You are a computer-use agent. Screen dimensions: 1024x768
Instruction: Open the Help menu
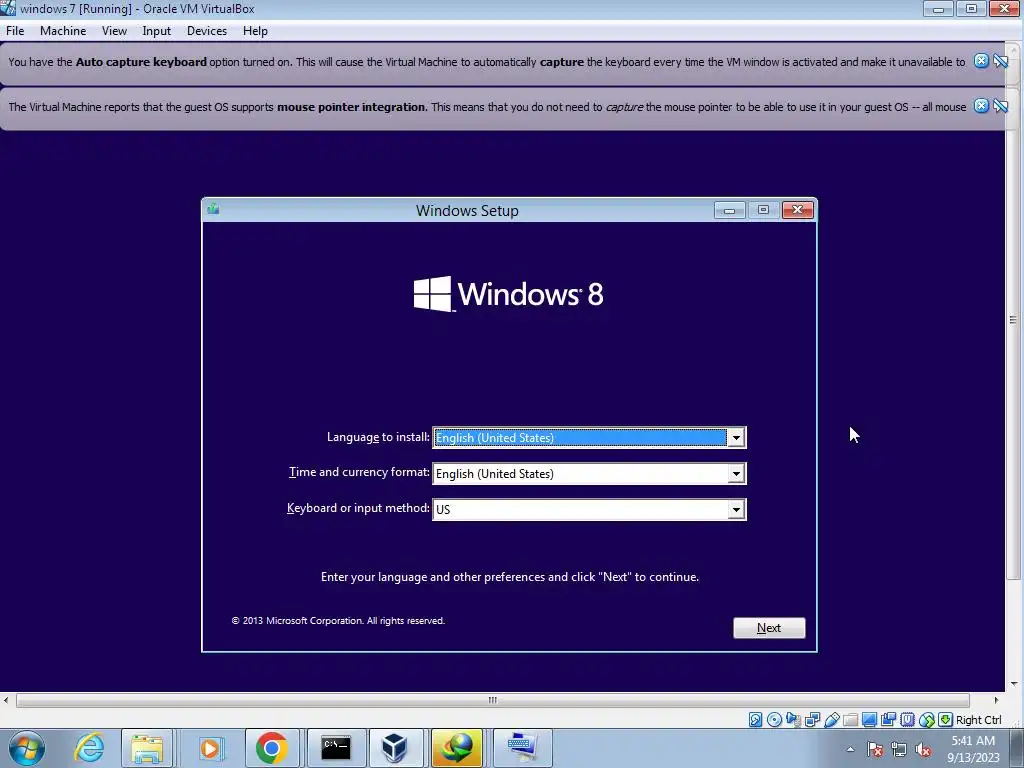[x=255, y=31]
